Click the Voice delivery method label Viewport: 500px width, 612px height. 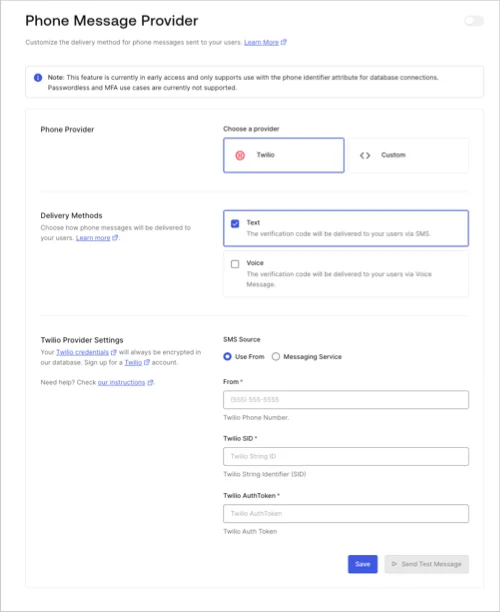[255, 263]
